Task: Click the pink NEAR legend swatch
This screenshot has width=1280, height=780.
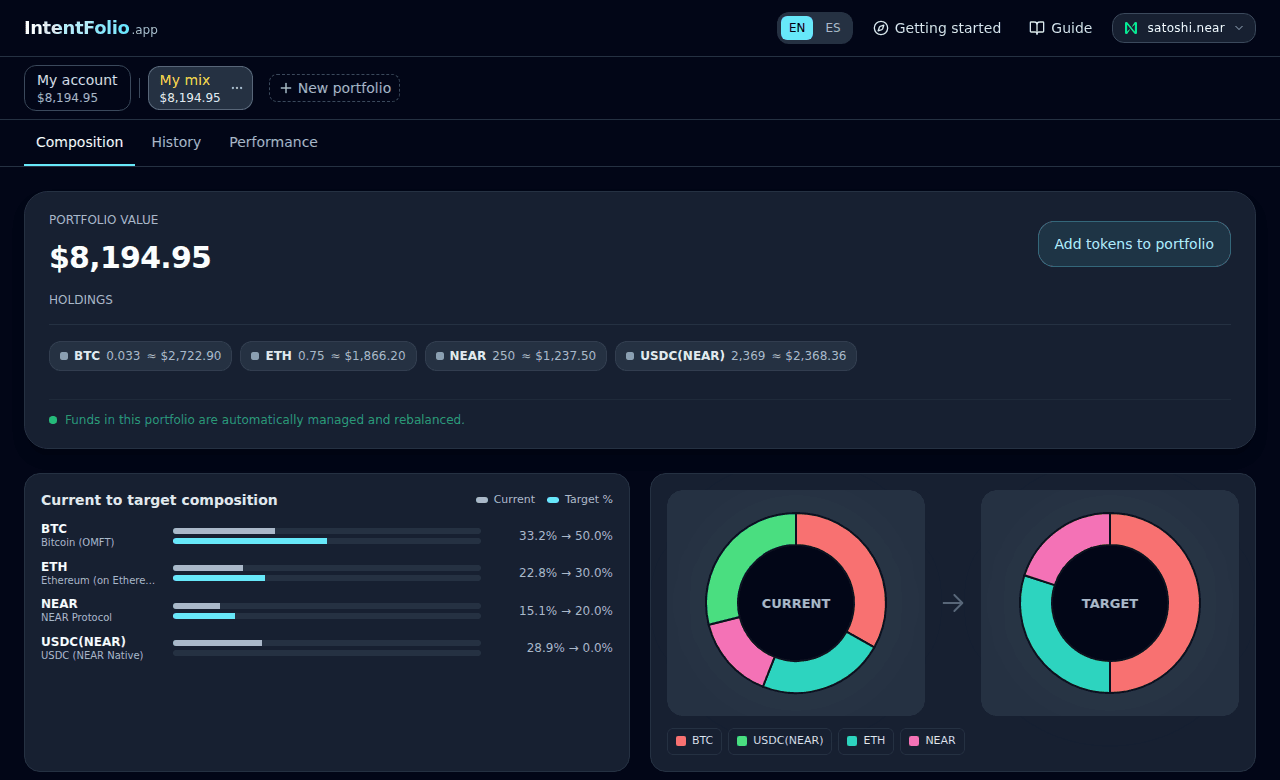Action: 914,741
